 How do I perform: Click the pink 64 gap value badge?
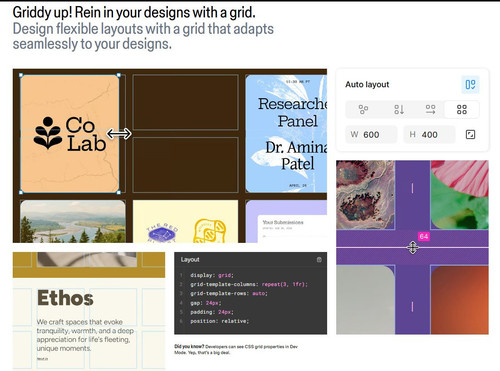coord(424,236)
